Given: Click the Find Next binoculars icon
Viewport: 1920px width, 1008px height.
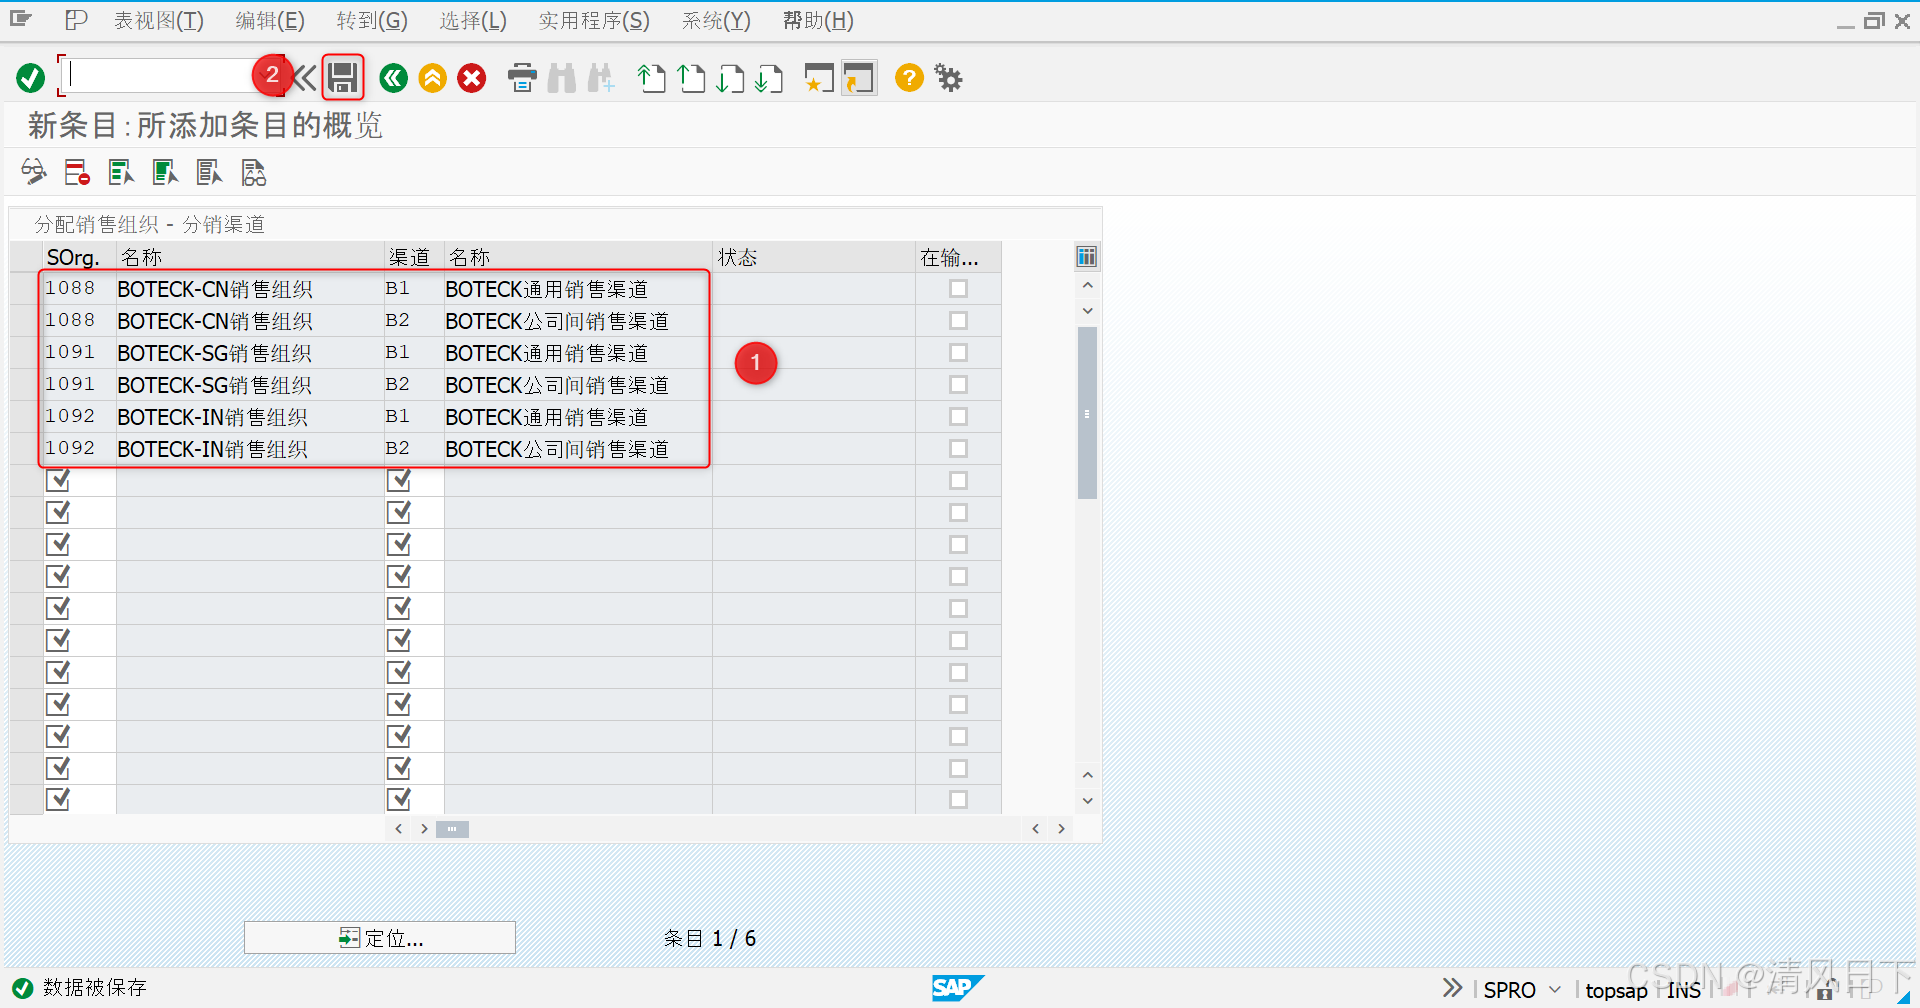Looking at the screenshot, I should [601, 78].
